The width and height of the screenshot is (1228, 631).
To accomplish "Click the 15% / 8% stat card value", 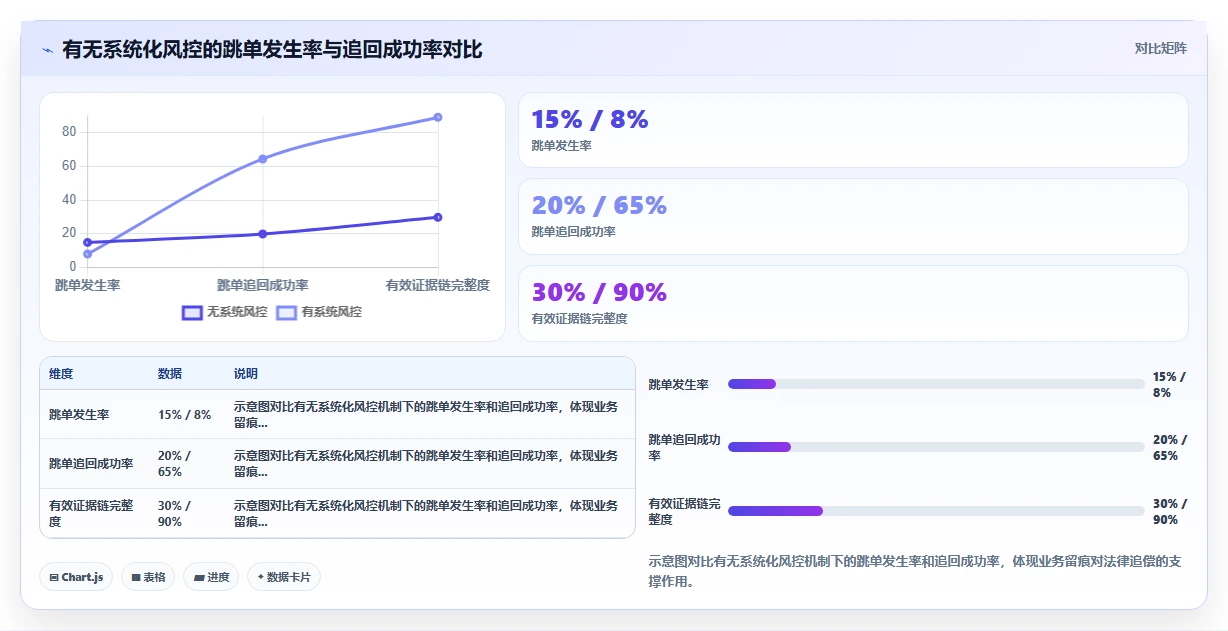I will click(590, 120).
